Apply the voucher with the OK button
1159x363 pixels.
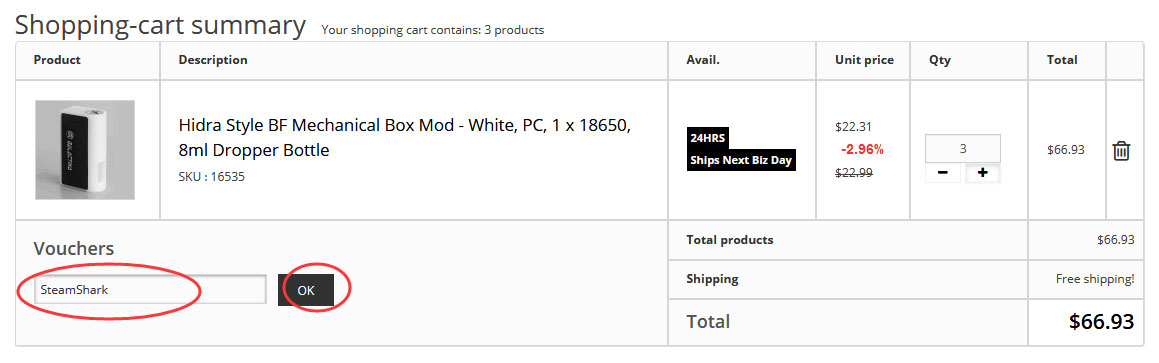click(x=306, y=290)
